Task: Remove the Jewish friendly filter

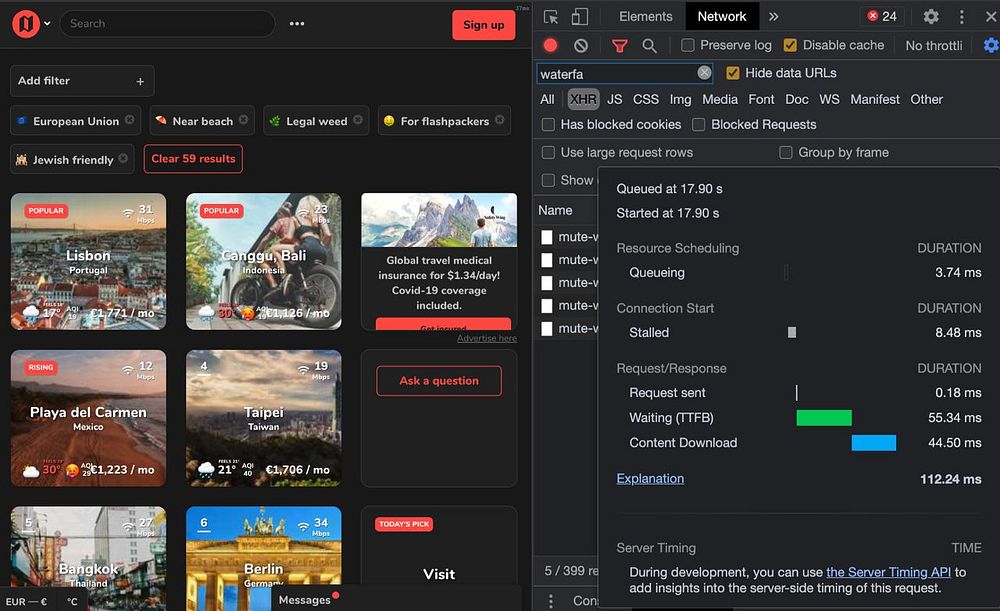Action: [x=123, y=158]
